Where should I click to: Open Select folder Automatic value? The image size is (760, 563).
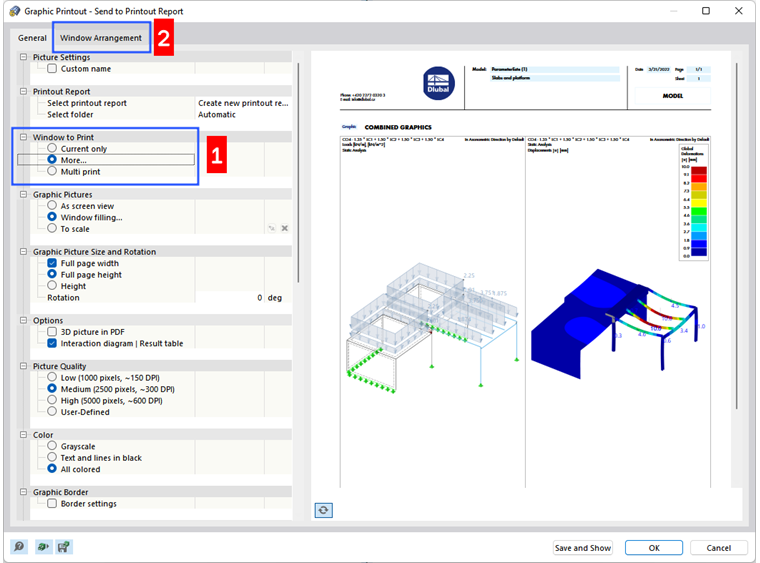pos(243,115)
